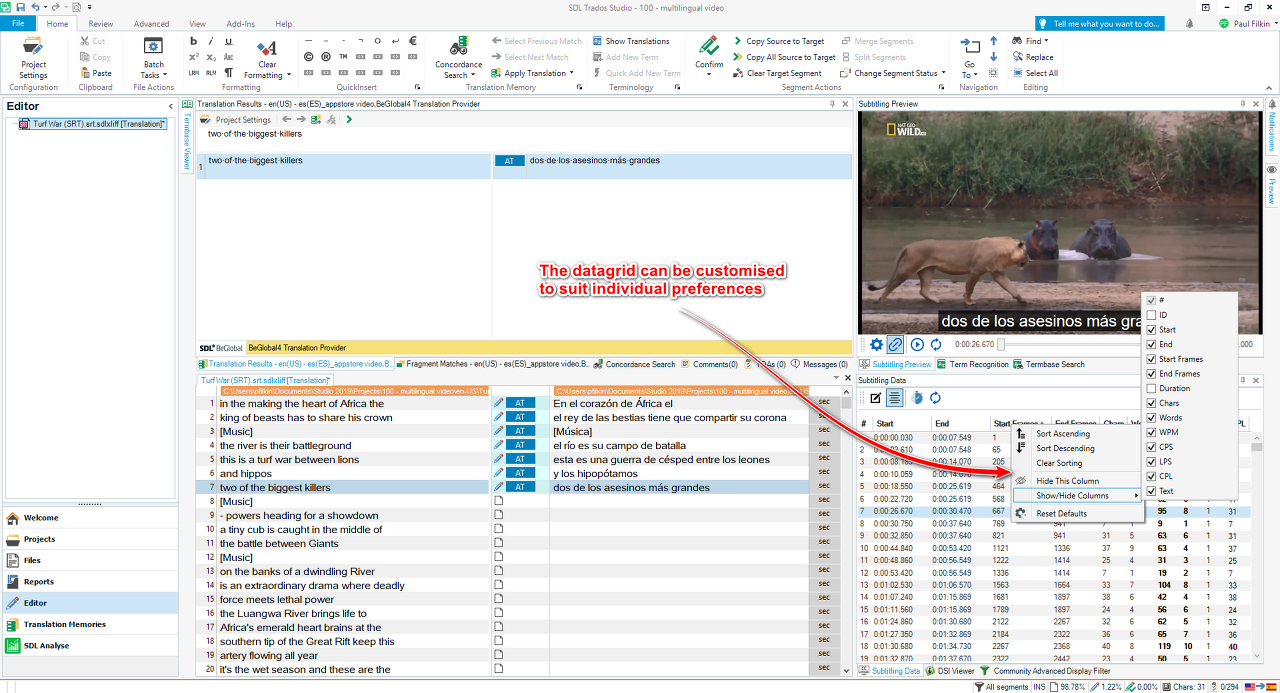Click Clear Target Segment
The width and height of the screenshot is (1280, 693).
coord(777,73)
